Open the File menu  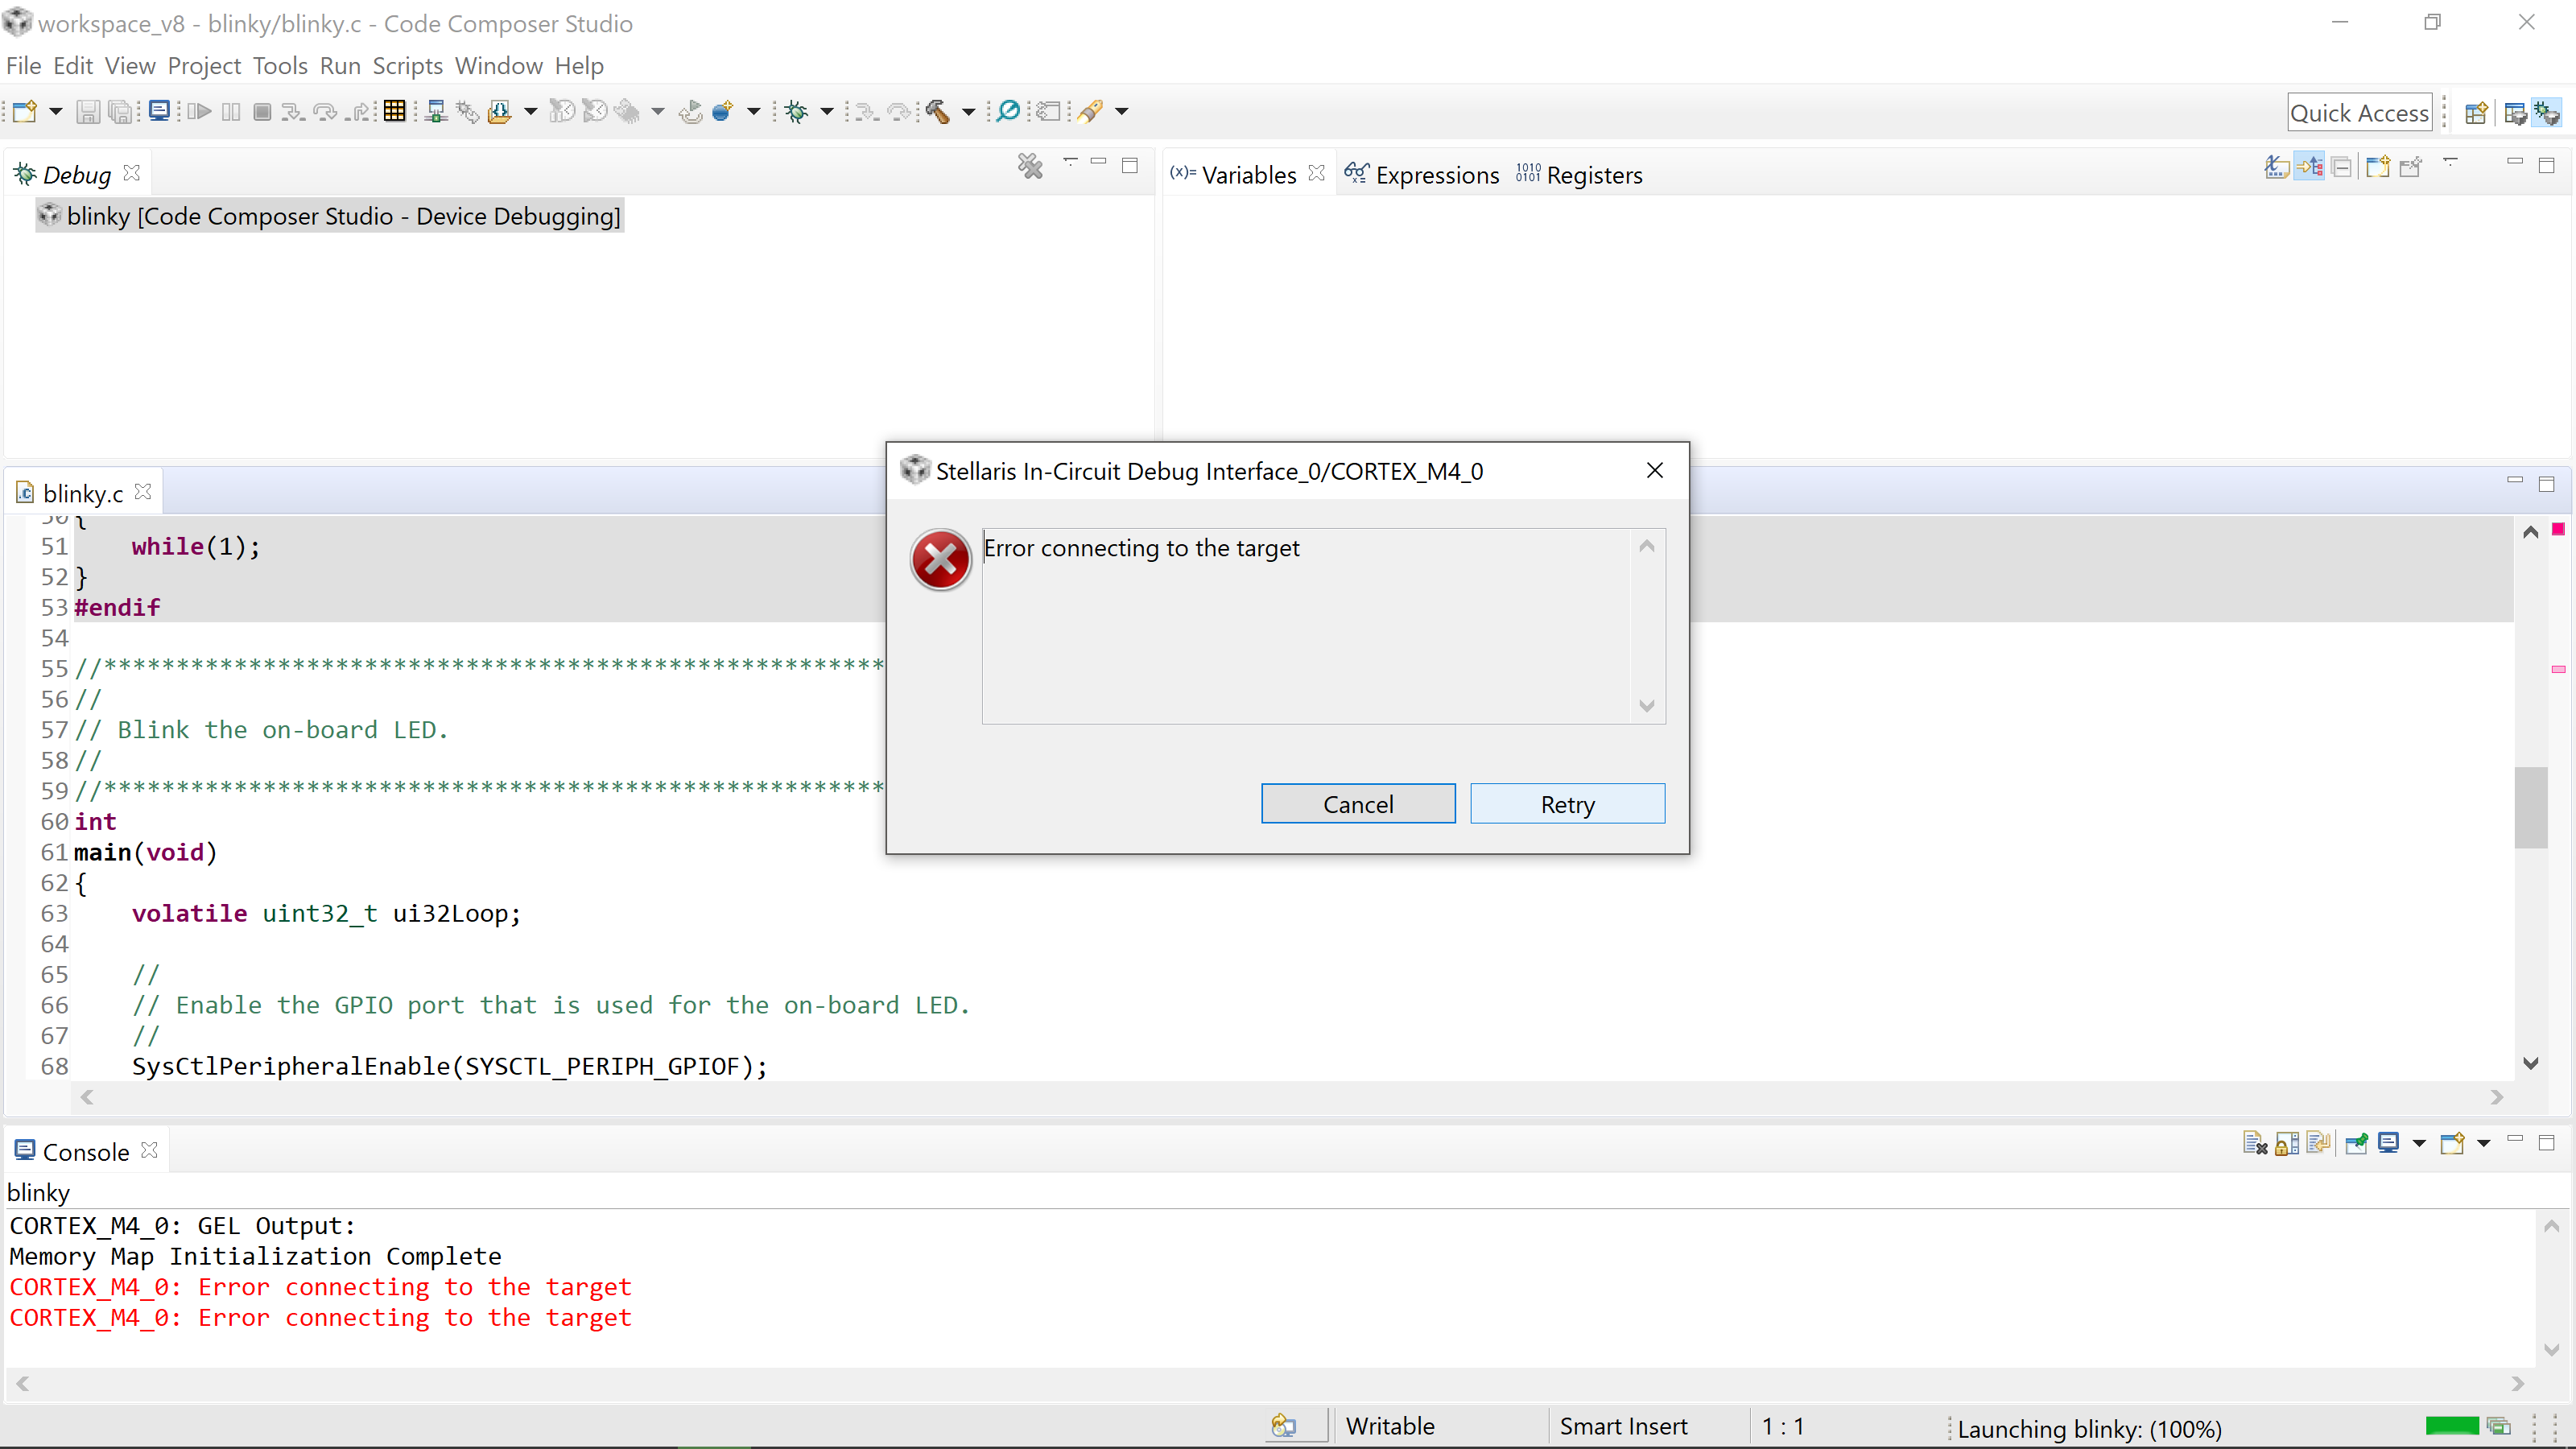[24, 66]
